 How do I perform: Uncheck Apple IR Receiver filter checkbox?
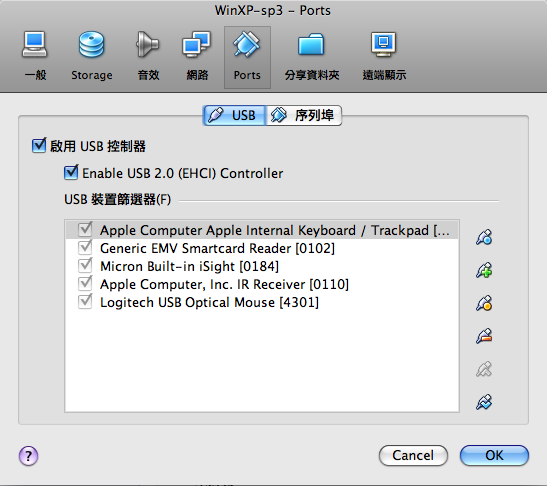click(x=85, y=284)
